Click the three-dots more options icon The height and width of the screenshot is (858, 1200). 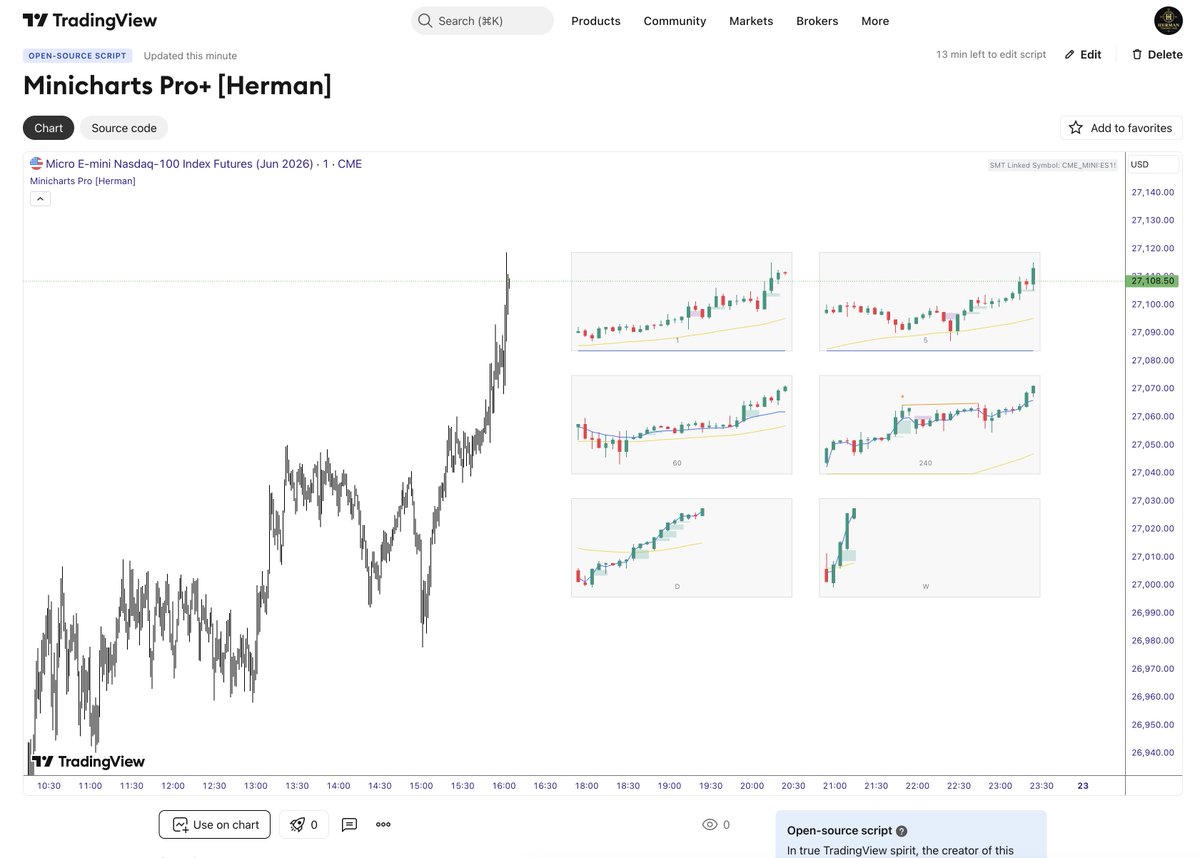(381, 823)
